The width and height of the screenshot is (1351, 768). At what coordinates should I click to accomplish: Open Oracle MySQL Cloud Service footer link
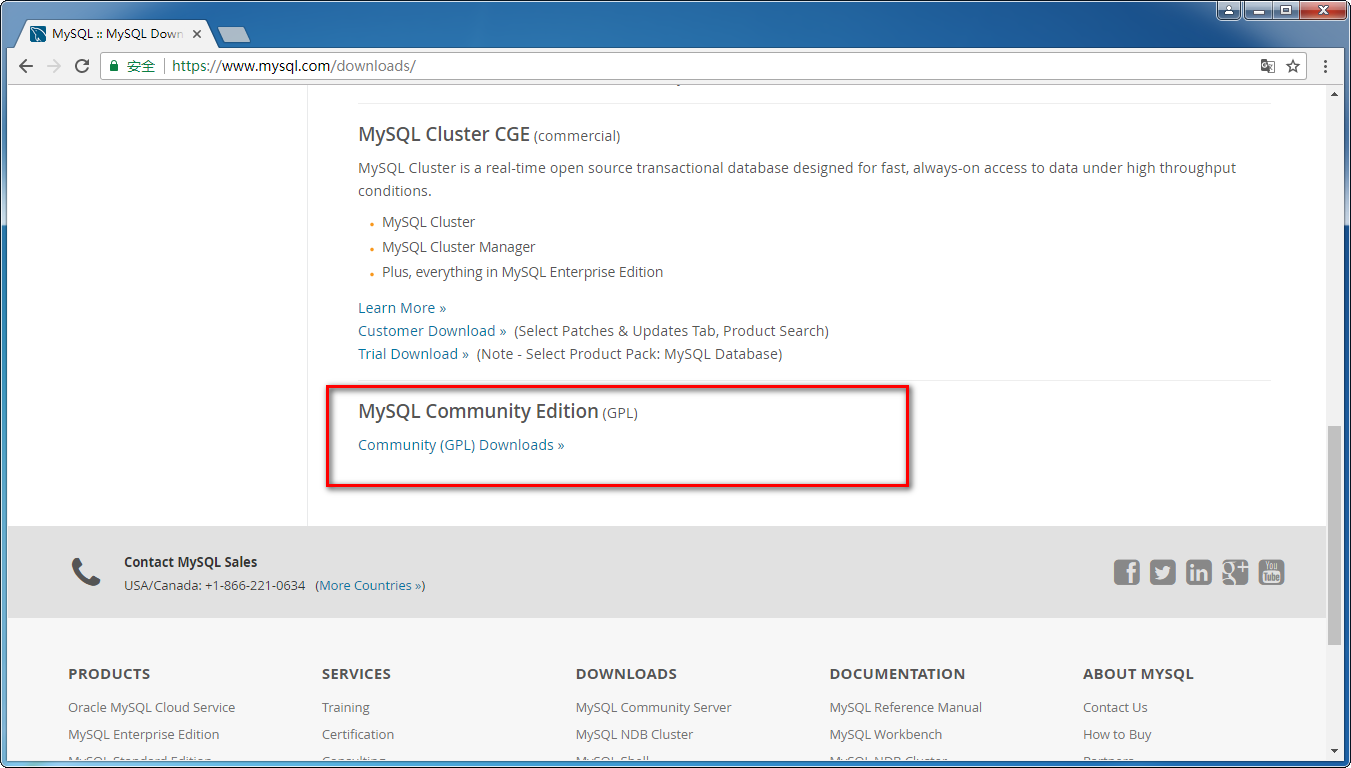pyautogui.click(x=152, y=707)
